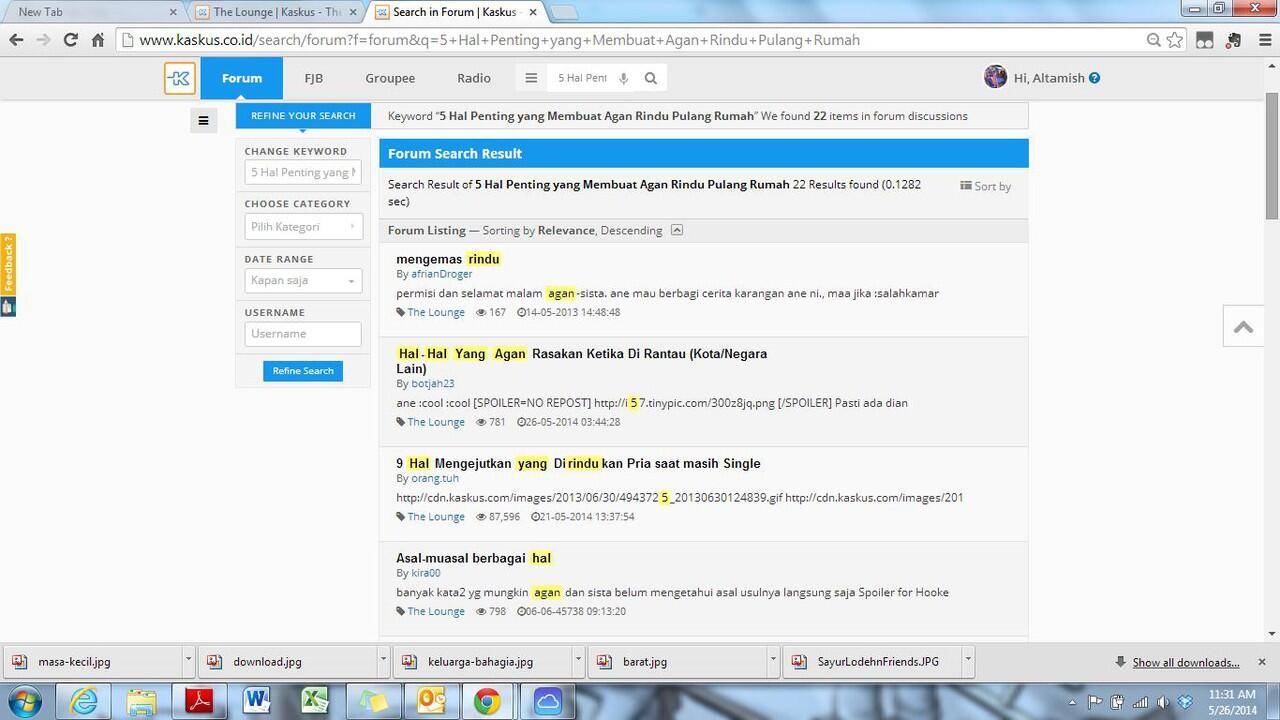This screenshot has width=1280, height=720.
Task: Click the microphone voice search icon
Action: [624, 78]
